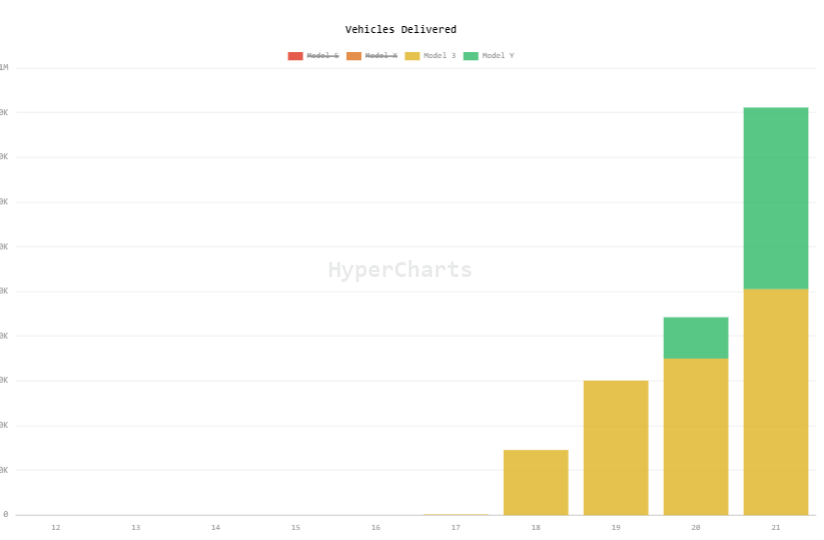Click the tall green Model Y segment for 21
The width and height of the screenshot is (824, 540).
[x=776, y=198]
